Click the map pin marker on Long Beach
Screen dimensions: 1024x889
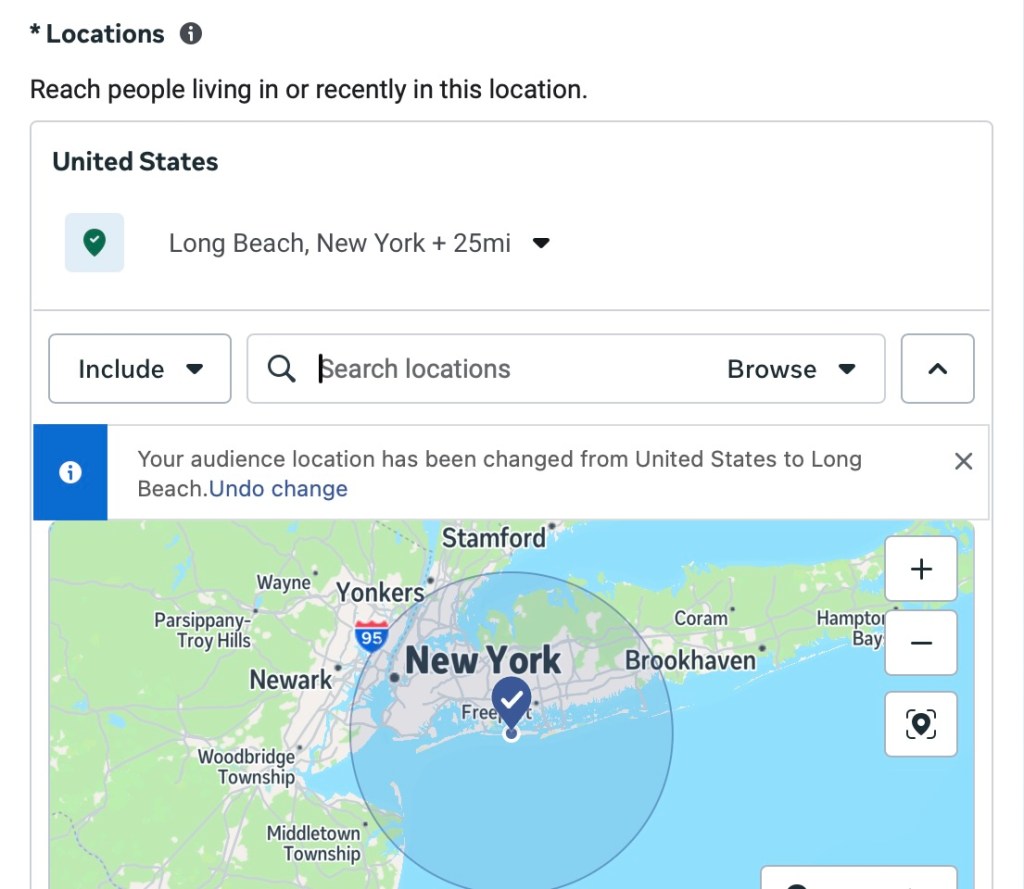tap(512, 702)
